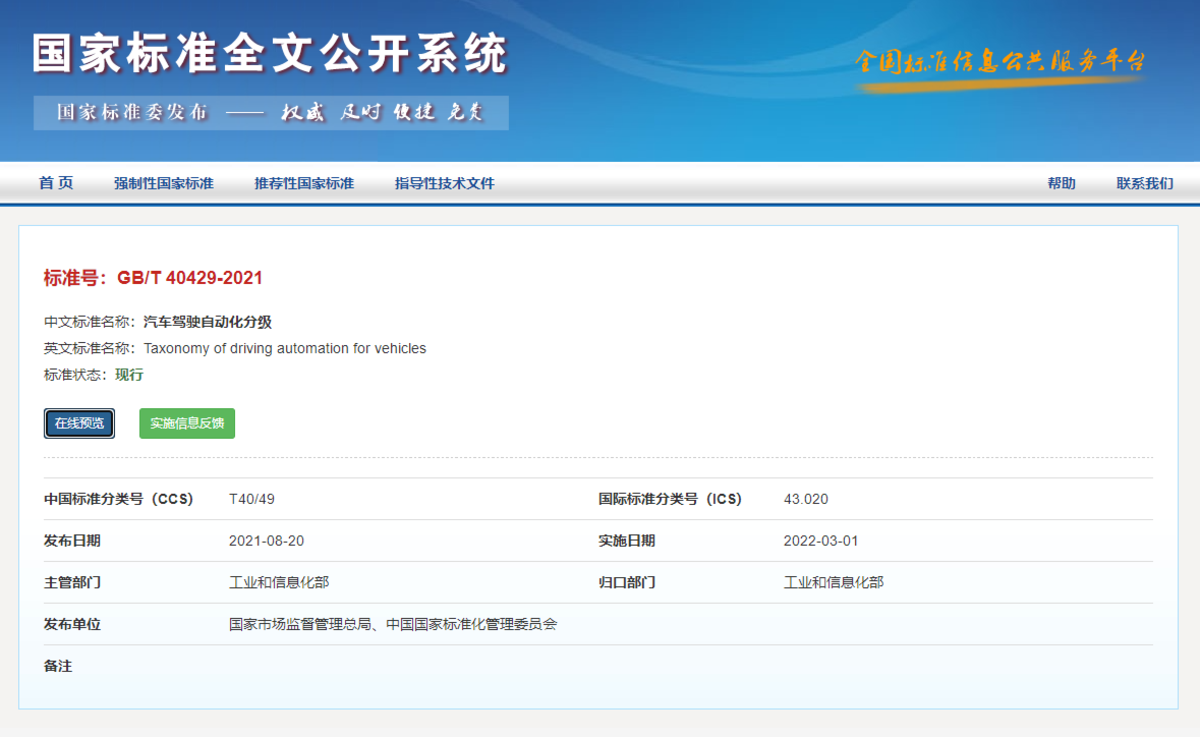
Task: Click the CCS value T40/49
Action: click(x=252, y=499)
